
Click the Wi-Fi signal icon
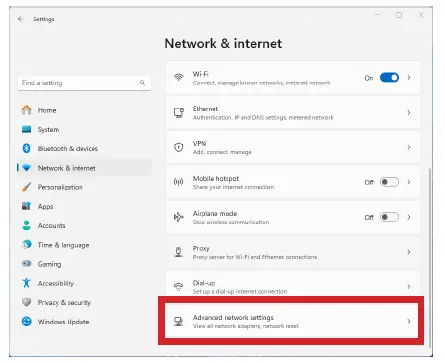tap(179, 78)
